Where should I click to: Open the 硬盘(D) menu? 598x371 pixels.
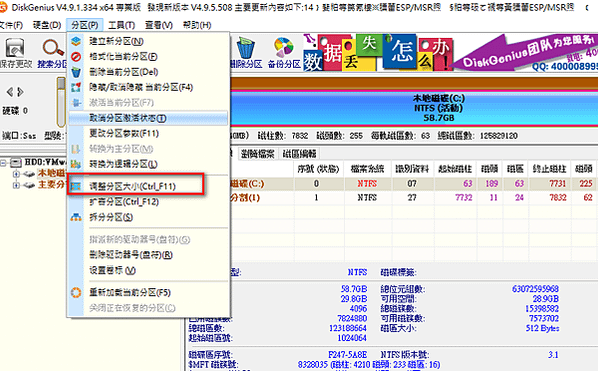point(47,25)
